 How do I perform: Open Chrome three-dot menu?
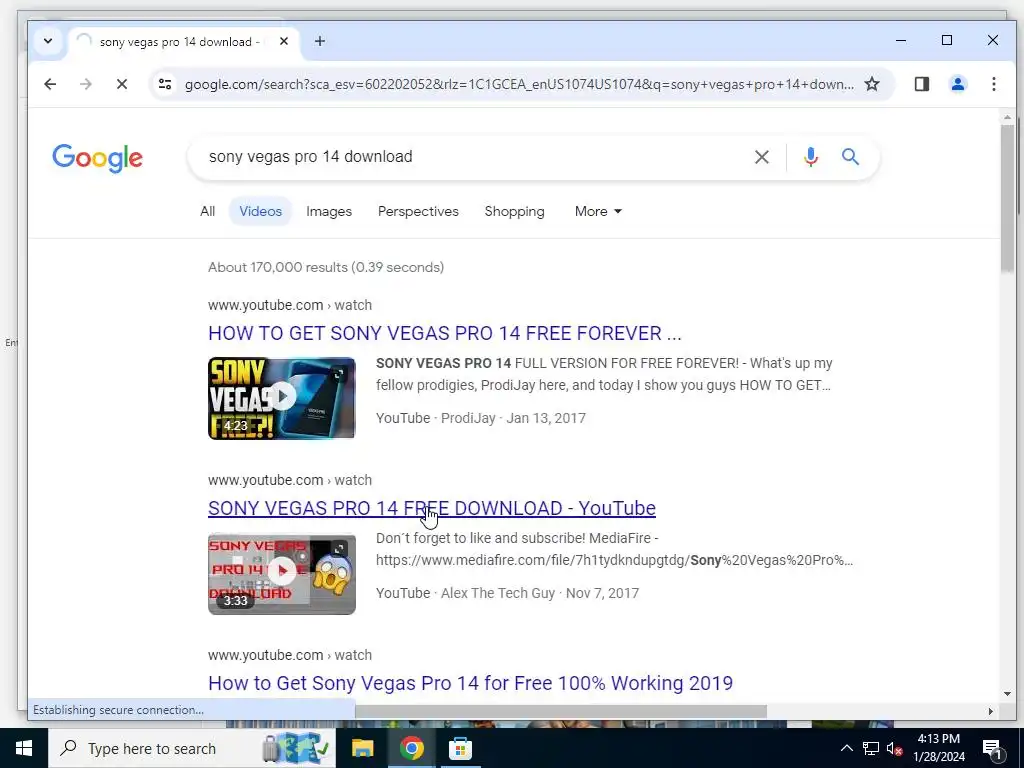(x=993, y=84)
